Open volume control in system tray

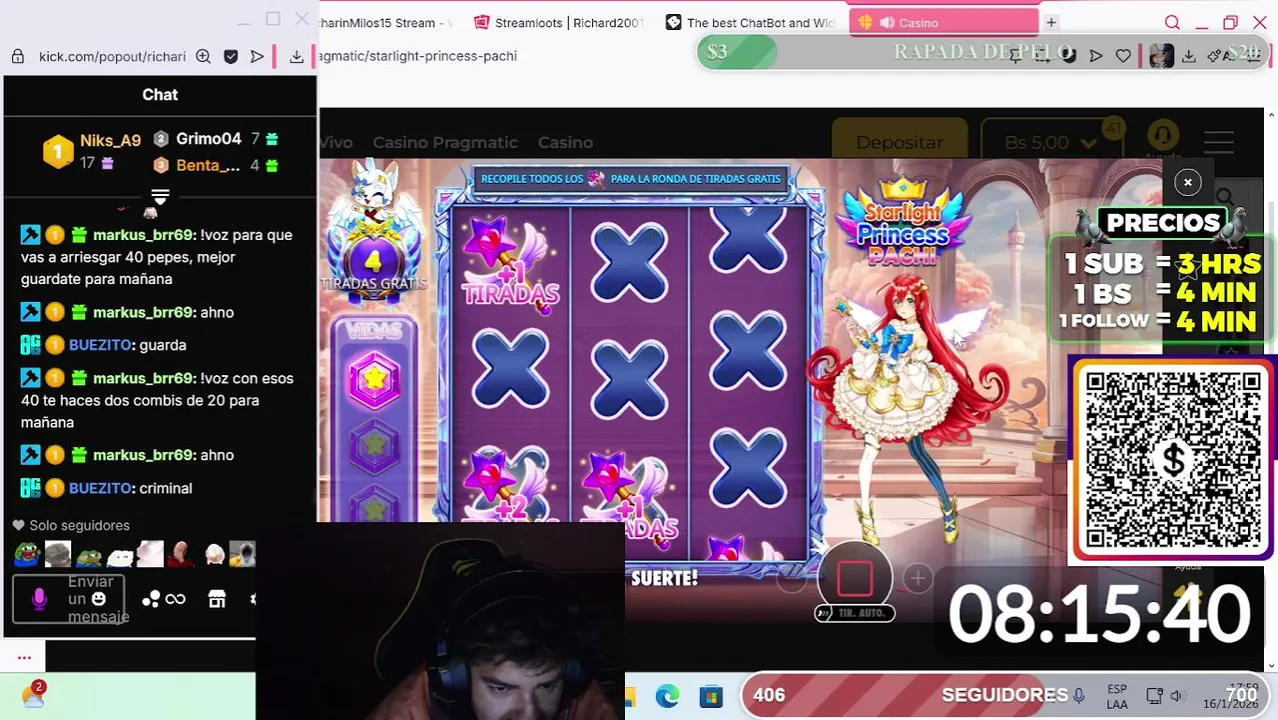(1176, 696)
